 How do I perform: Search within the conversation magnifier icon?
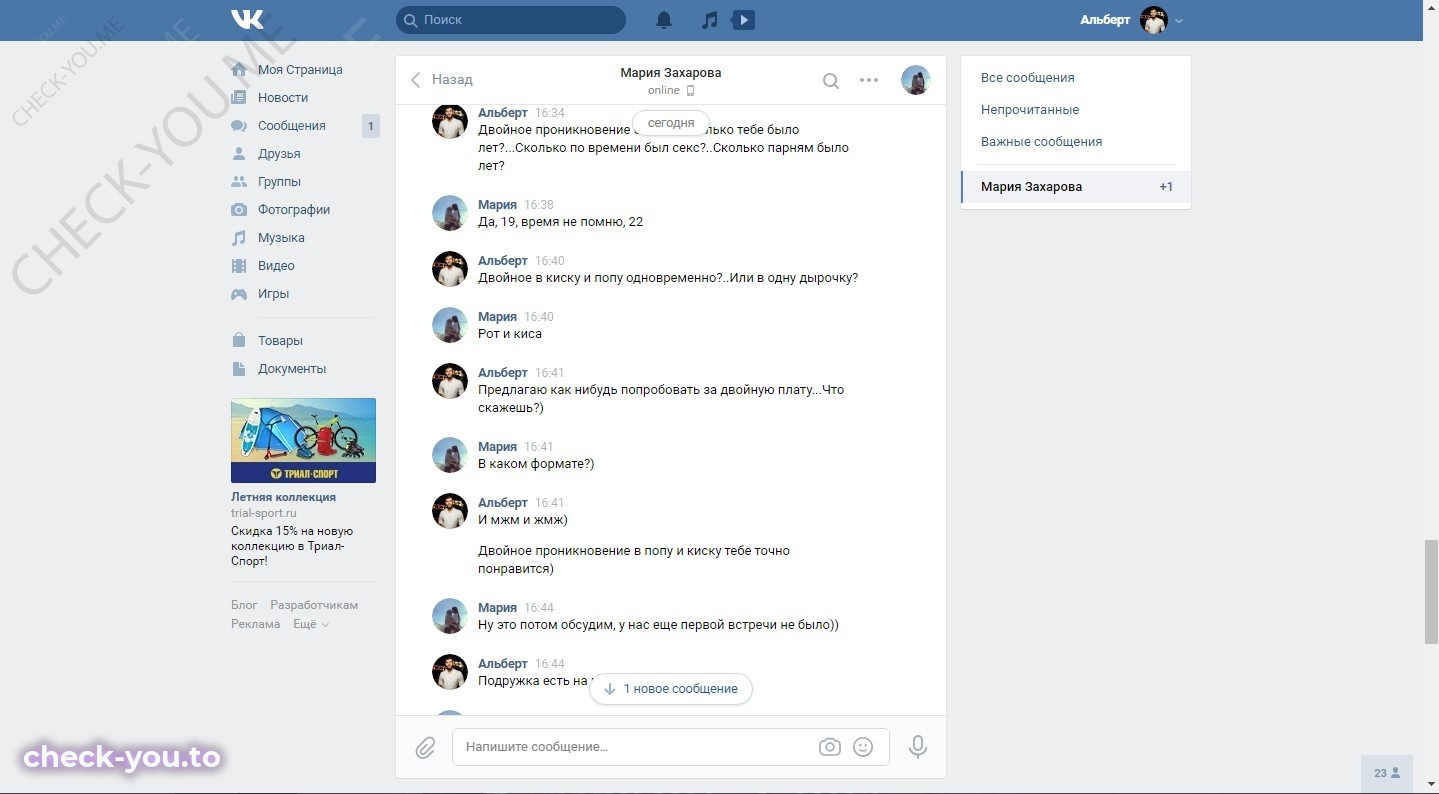tap(831, 81)
